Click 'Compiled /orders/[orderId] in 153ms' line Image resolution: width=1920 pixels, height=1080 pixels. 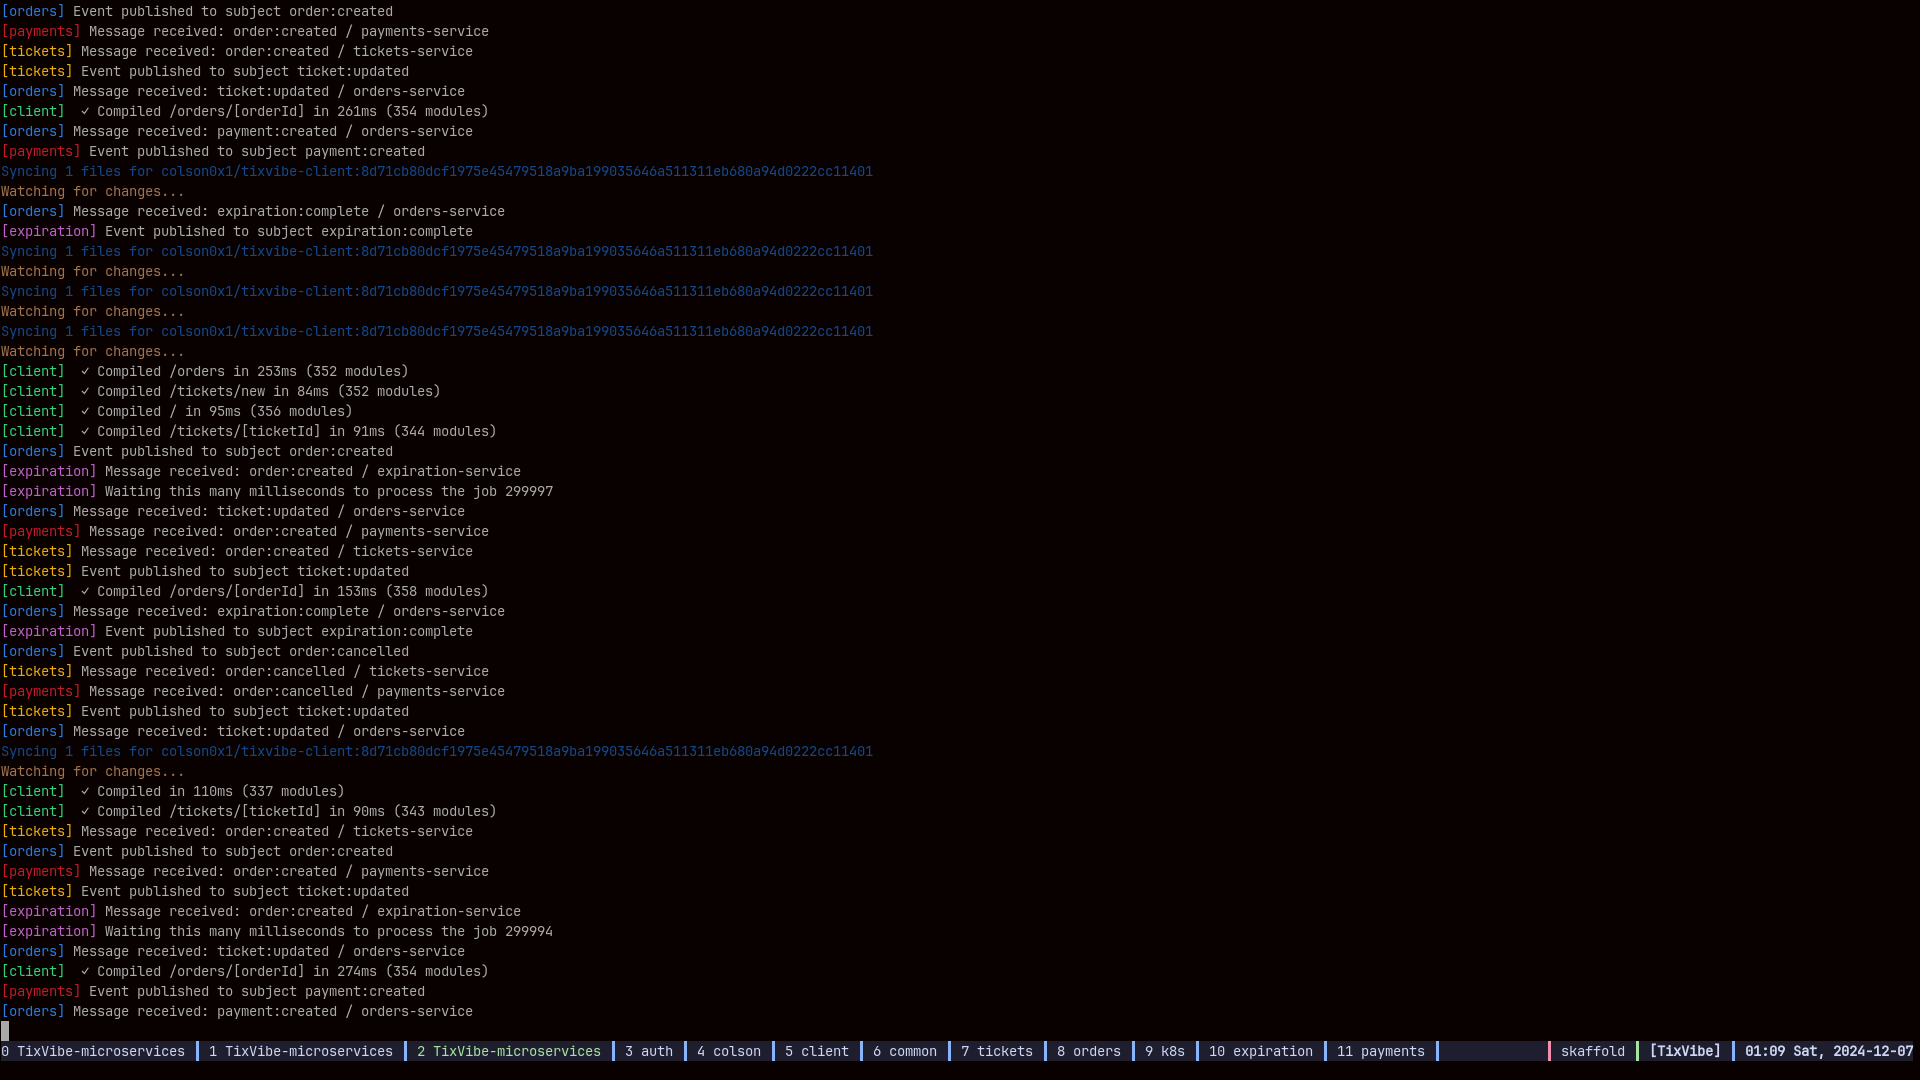point(245,591)
